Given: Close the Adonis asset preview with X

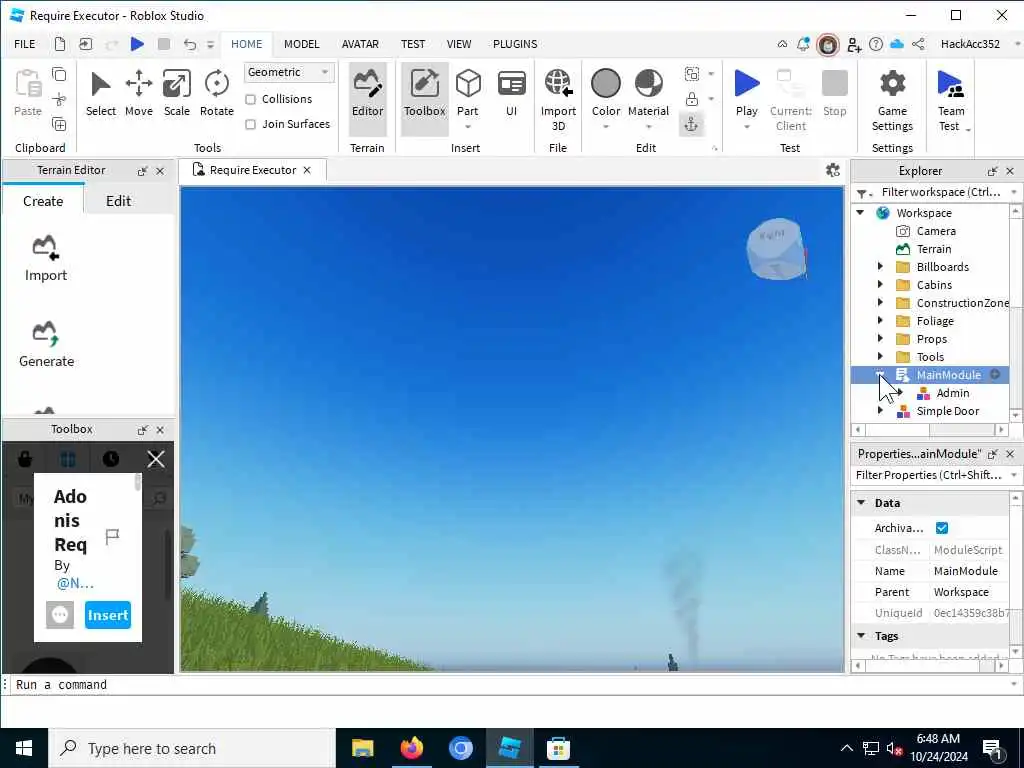Looking at the screenshot, I should click(x=156, y=459).
